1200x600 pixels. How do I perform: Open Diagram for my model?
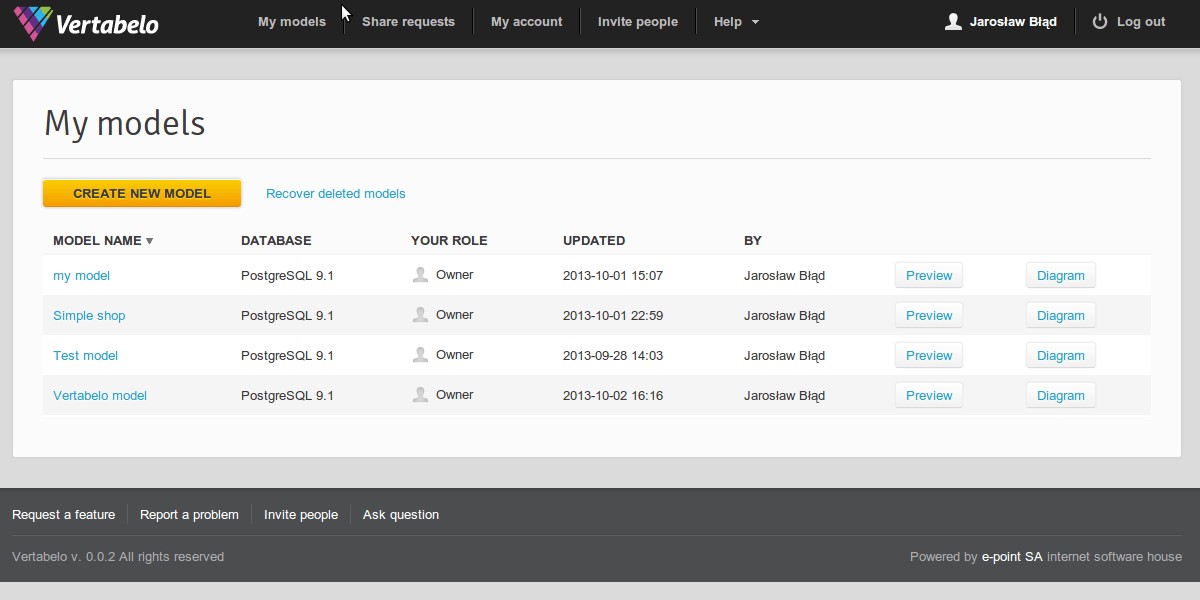click(x=1060, y=275)
